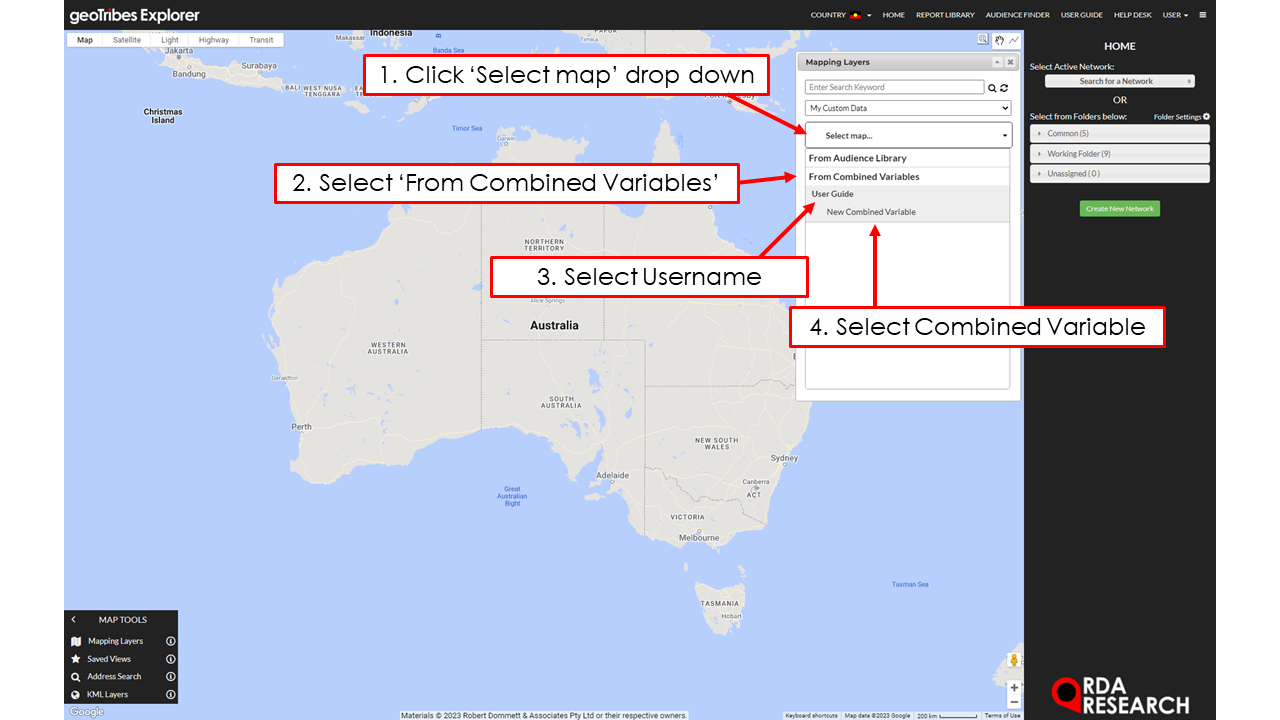Click the Address Search magnifier icon
1280x720 pixels.
click(x=76, y=677)
